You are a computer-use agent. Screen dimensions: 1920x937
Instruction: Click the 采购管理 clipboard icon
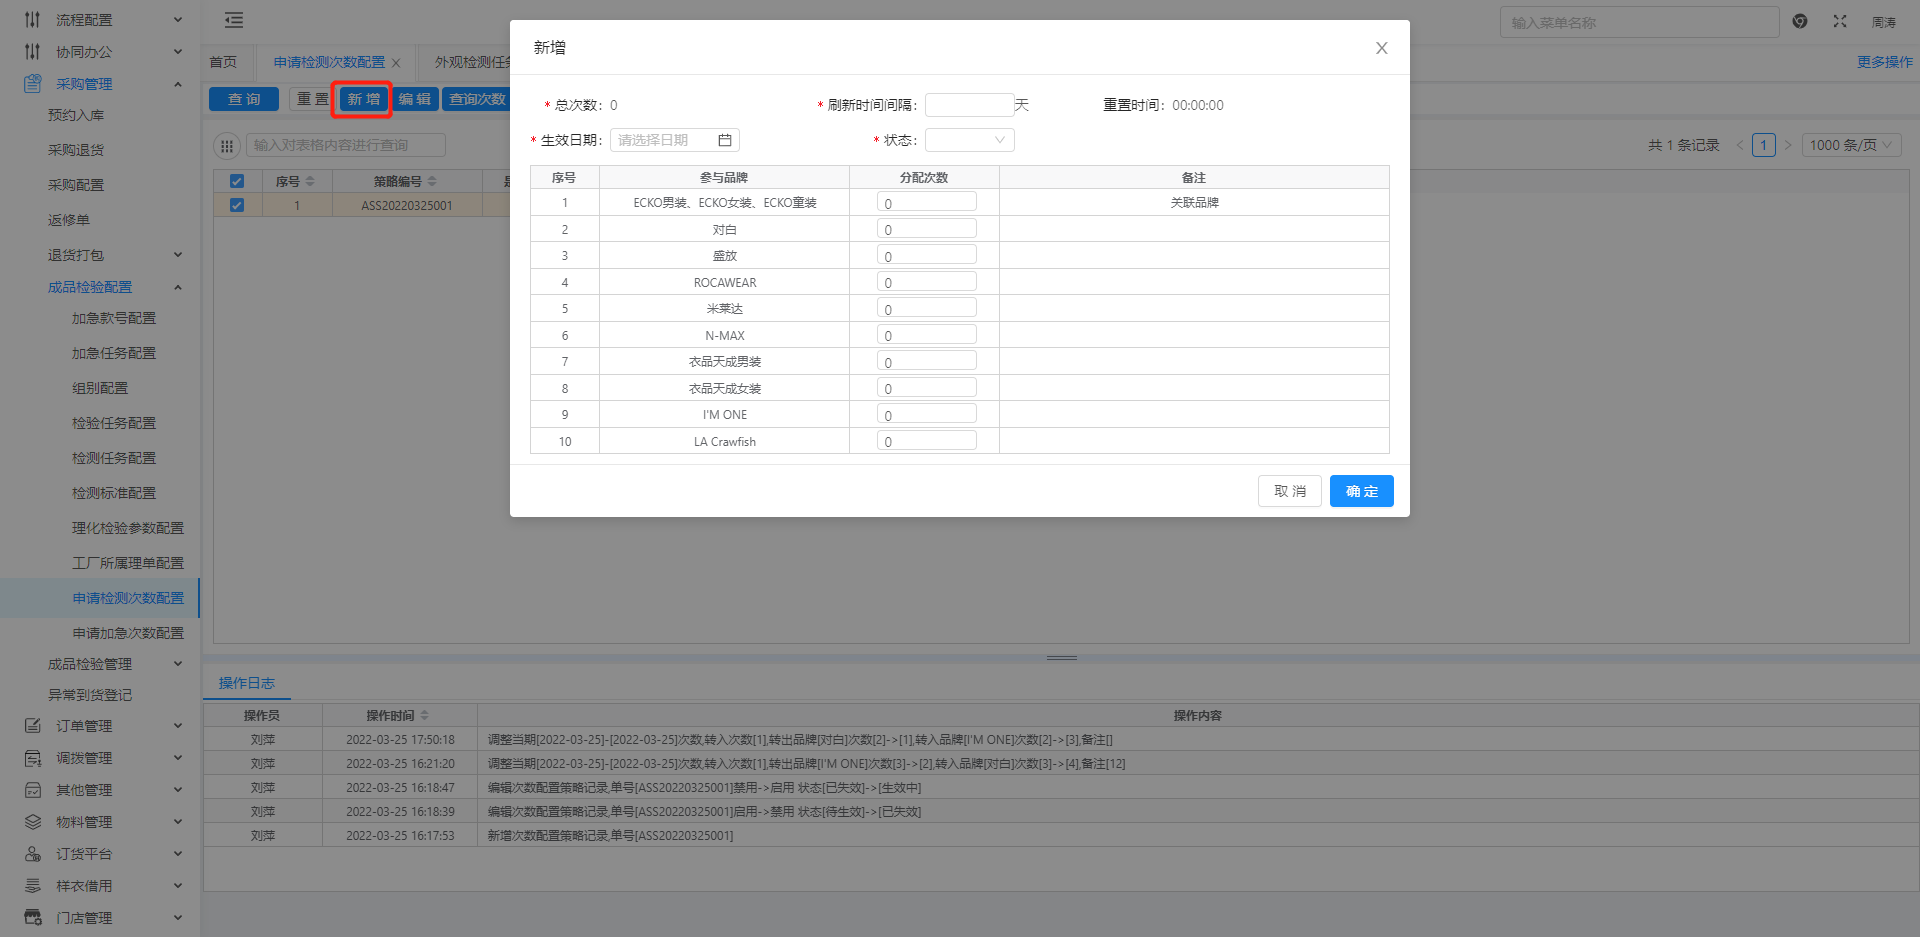33,84
